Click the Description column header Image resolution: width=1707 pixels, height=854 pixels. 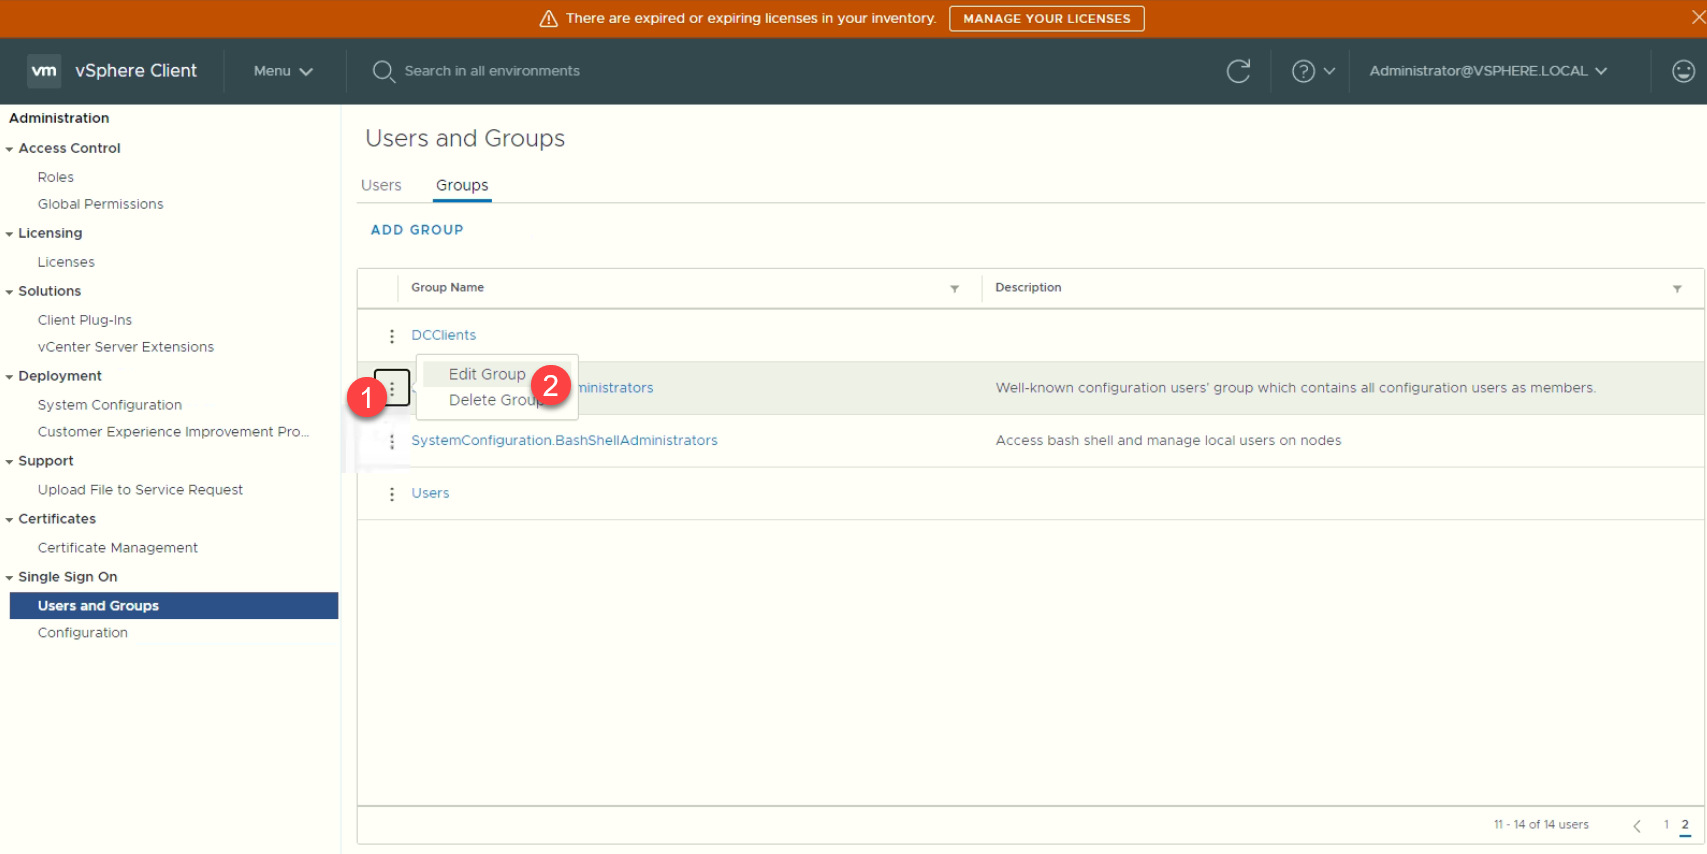click(1028, 287)
